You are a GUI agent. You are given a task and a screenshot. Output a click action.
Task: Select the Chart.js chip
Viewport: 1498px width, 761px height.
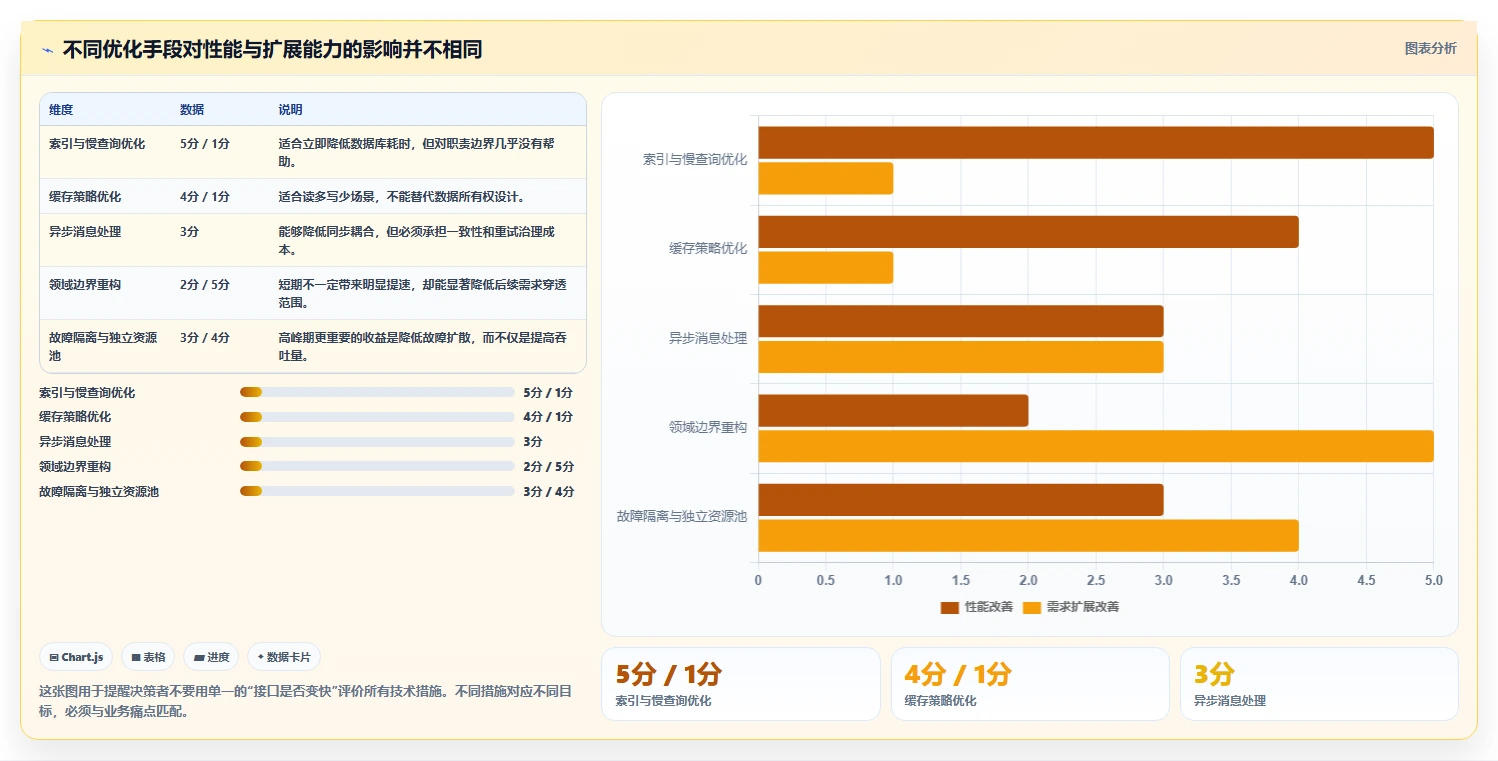point(76,657)
